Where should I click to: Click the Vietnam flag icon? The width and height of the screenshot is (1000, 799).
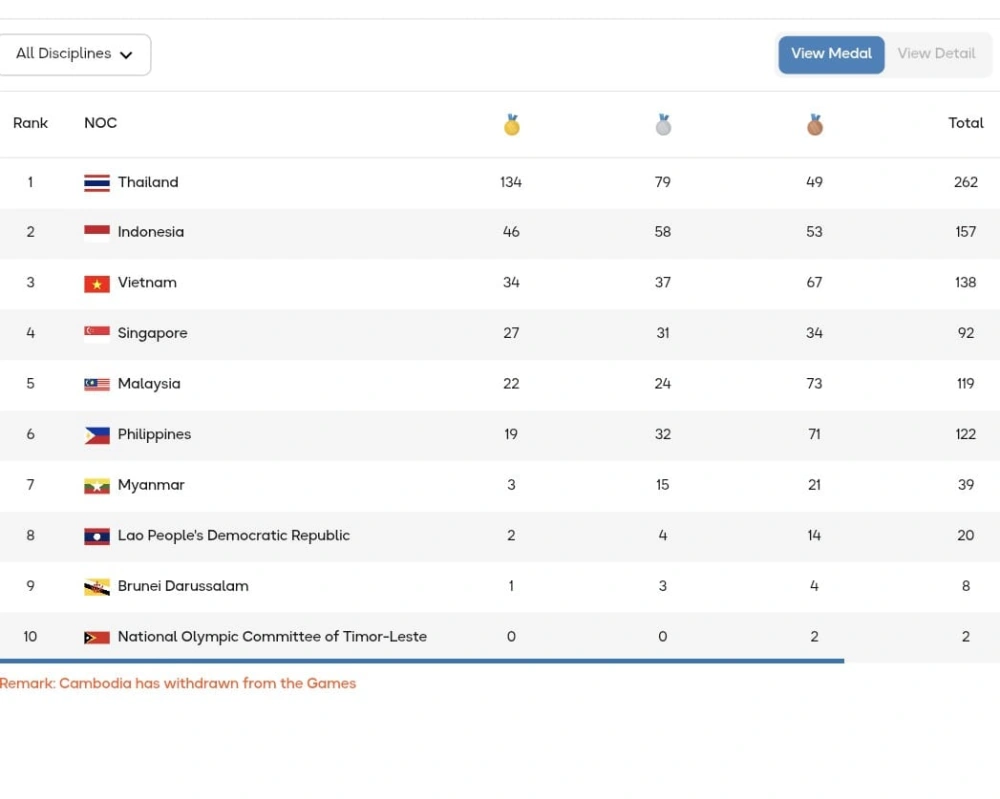[x=95, y=283]
